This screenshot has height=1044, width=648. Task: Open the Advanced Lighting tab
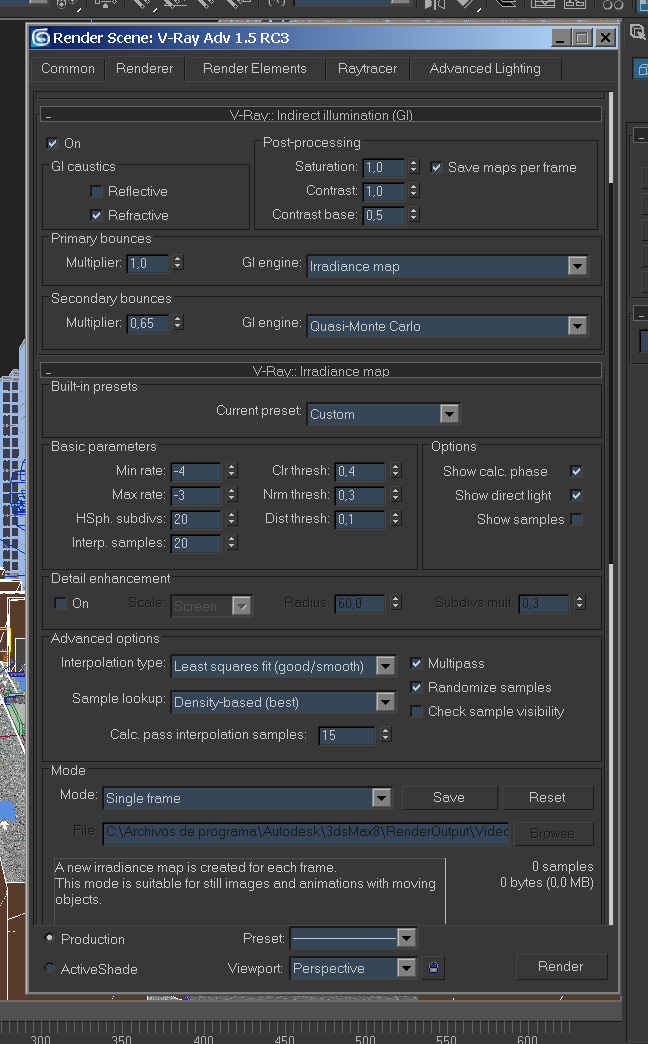(485, 69)
